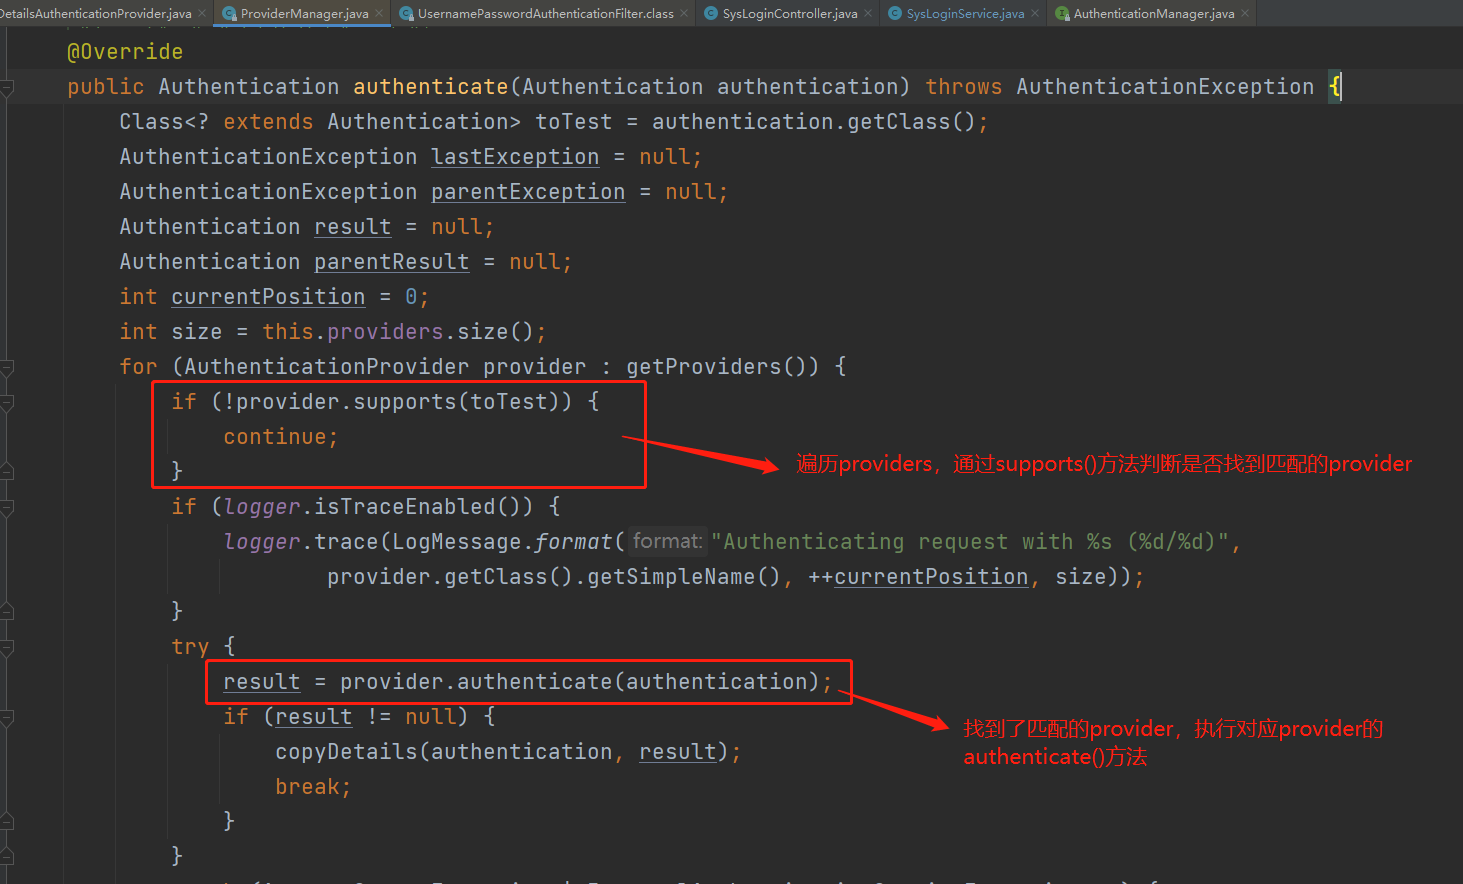Image resolution: width=1463 pixels, height=884 pixels.
Task: Place caret on the lastException variable
Action: click(515, 157)
